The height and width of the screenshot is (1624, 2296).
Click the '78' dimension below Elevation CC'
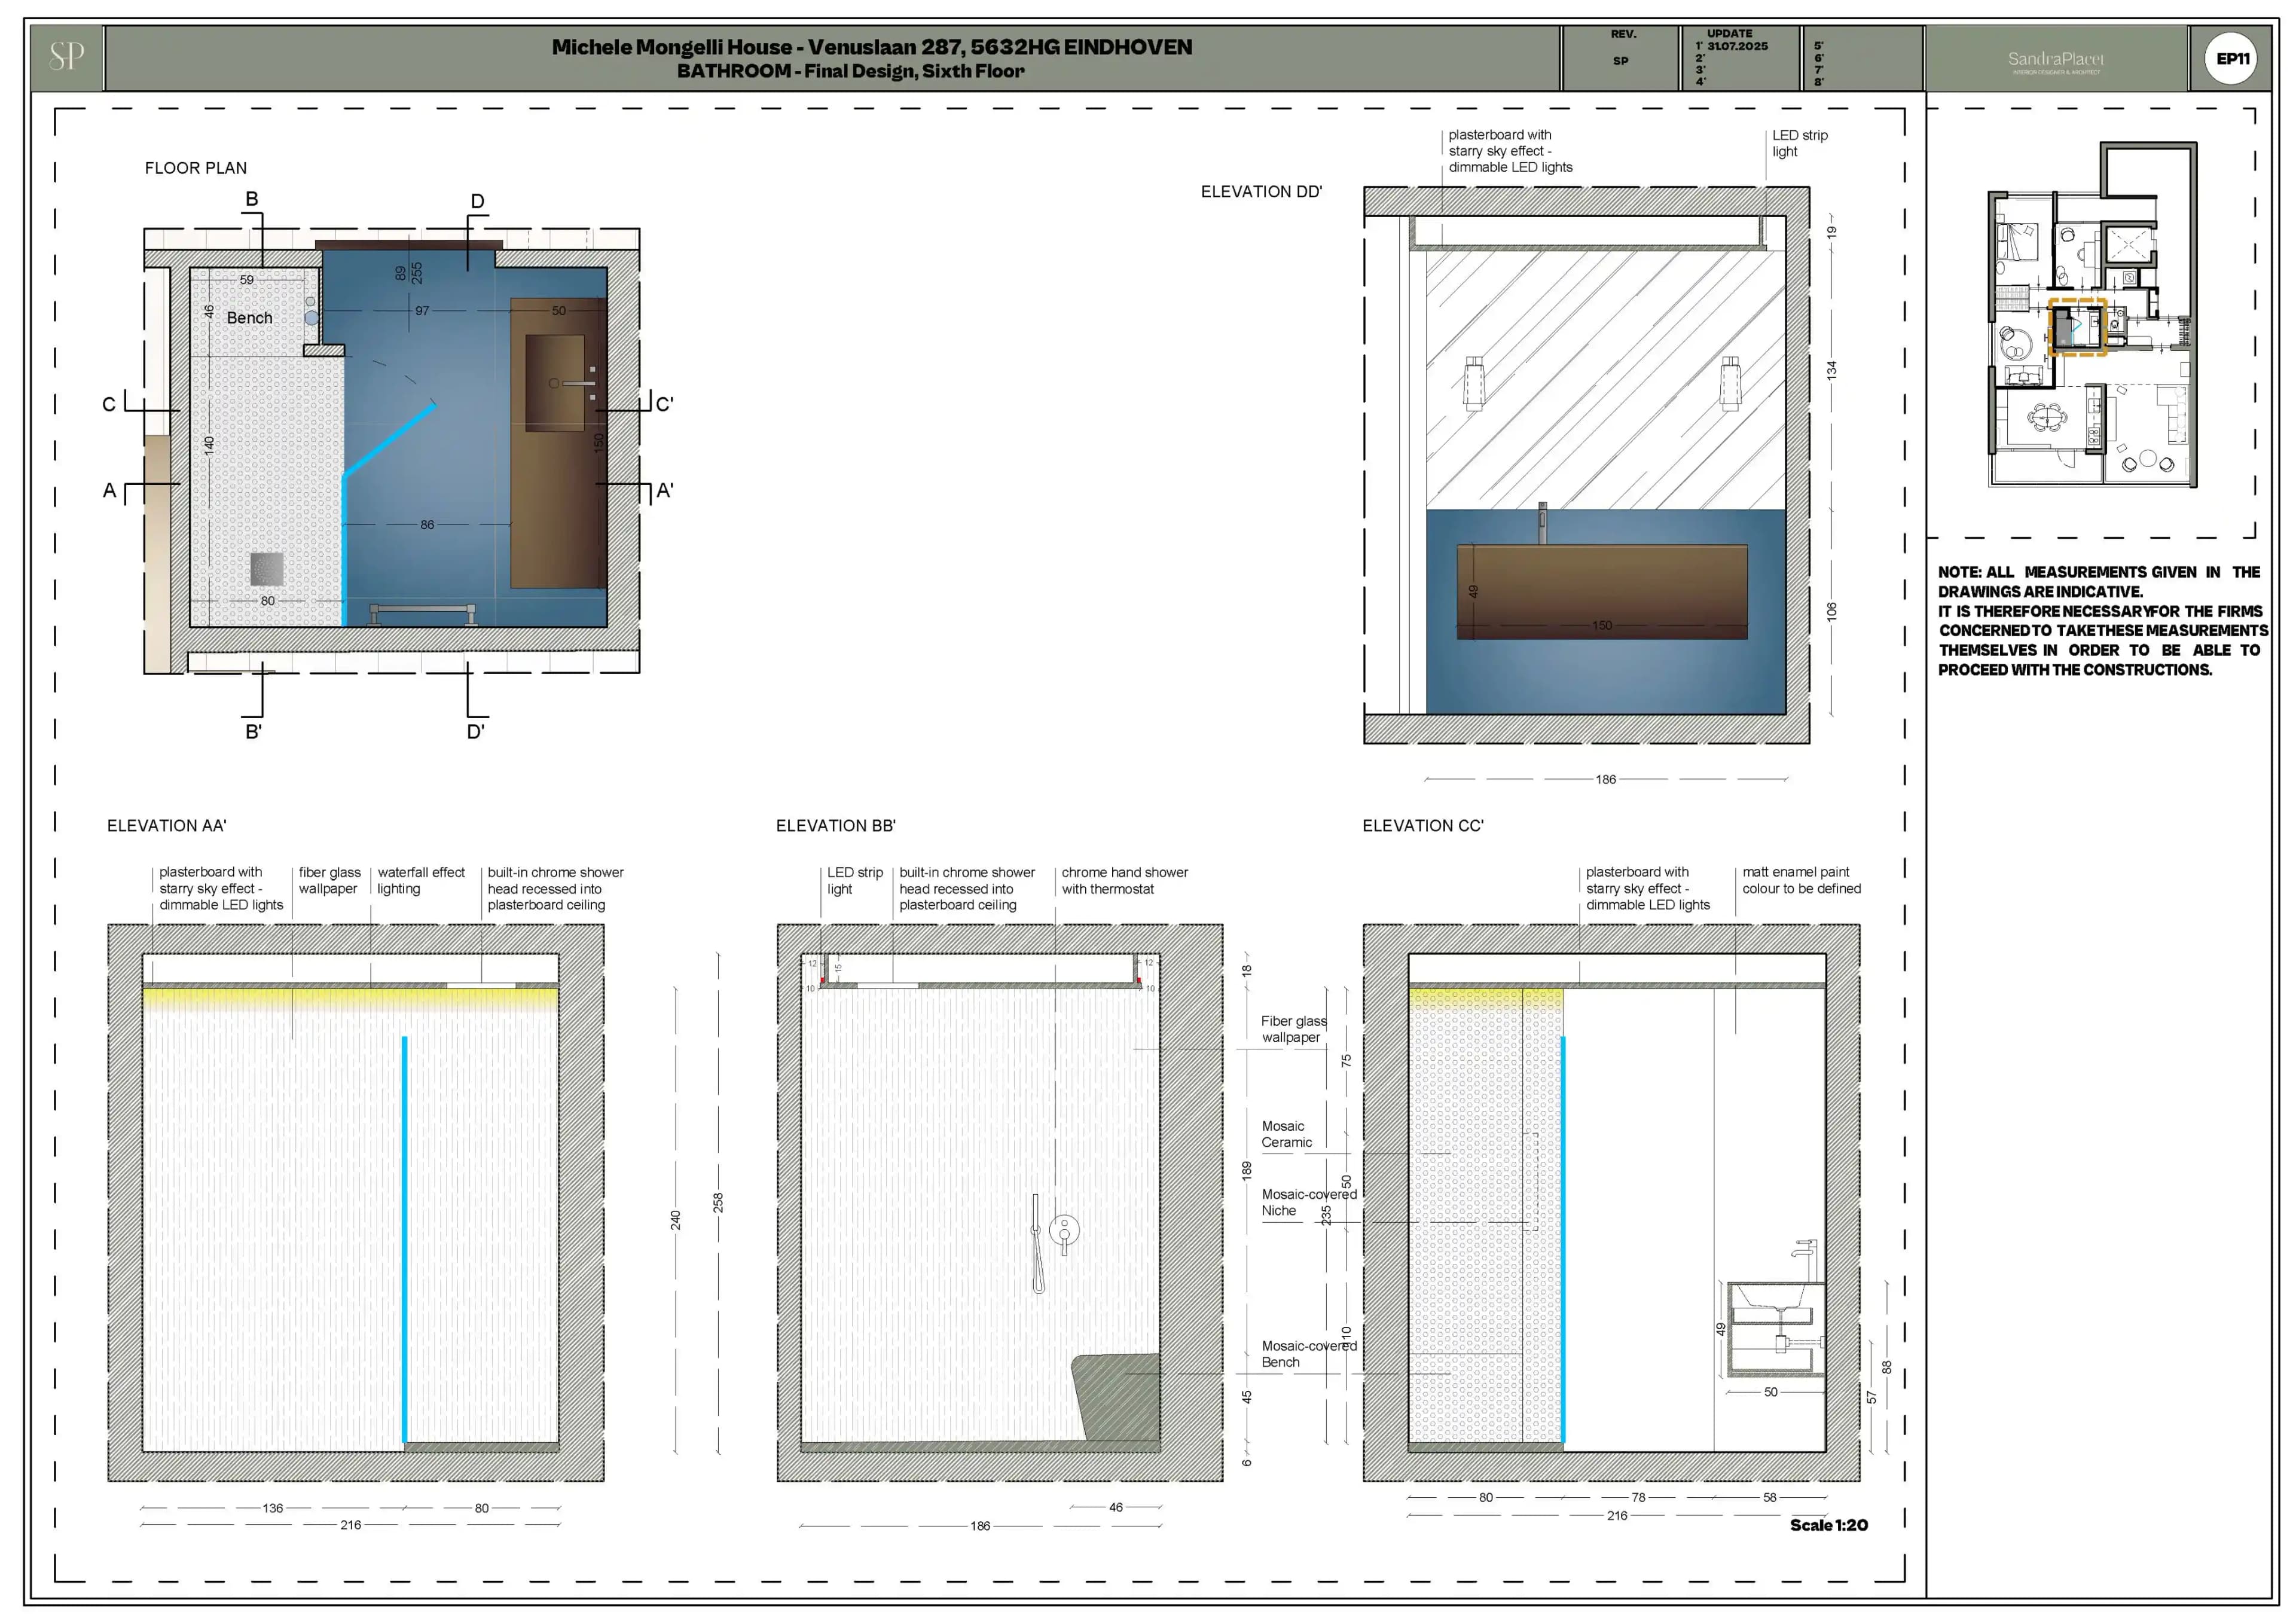1638,1497
